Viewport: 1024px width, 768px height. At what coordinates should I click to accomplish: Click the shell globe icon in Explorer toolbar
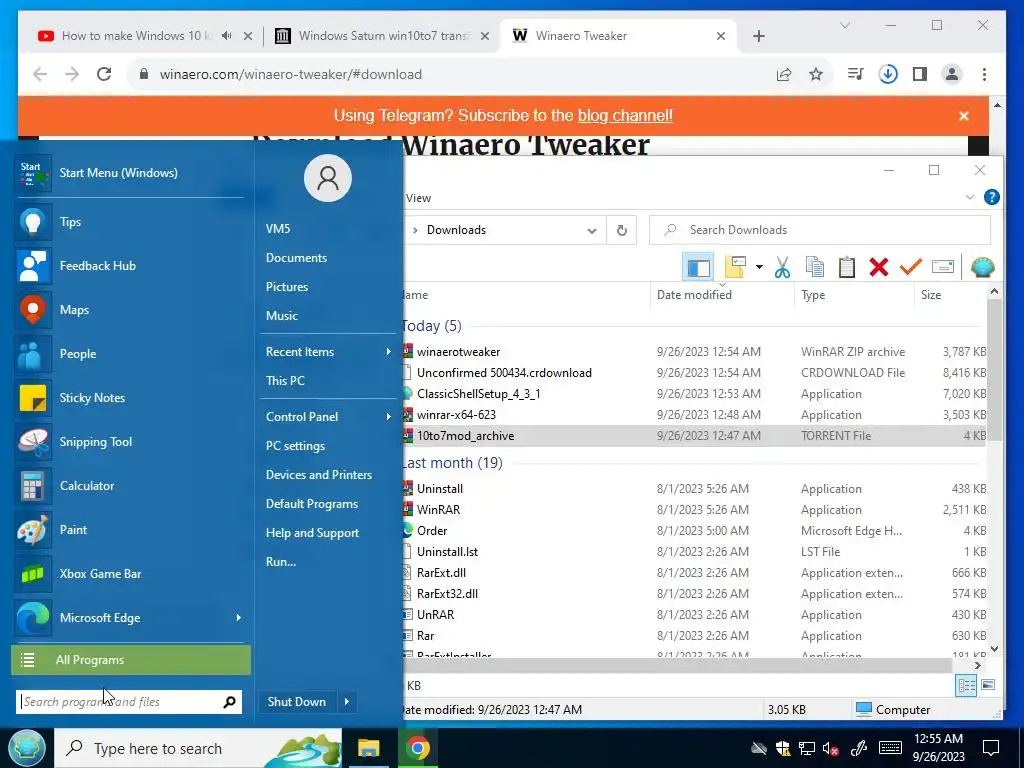tap(982, 267)
